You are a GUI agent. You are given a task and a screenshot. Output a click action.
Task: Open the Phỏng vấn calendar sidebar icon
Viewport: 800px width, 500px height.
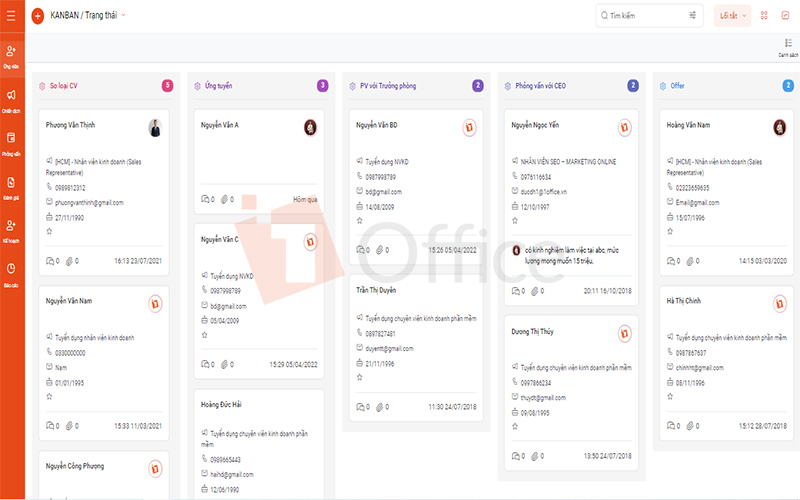coord(11,143)
